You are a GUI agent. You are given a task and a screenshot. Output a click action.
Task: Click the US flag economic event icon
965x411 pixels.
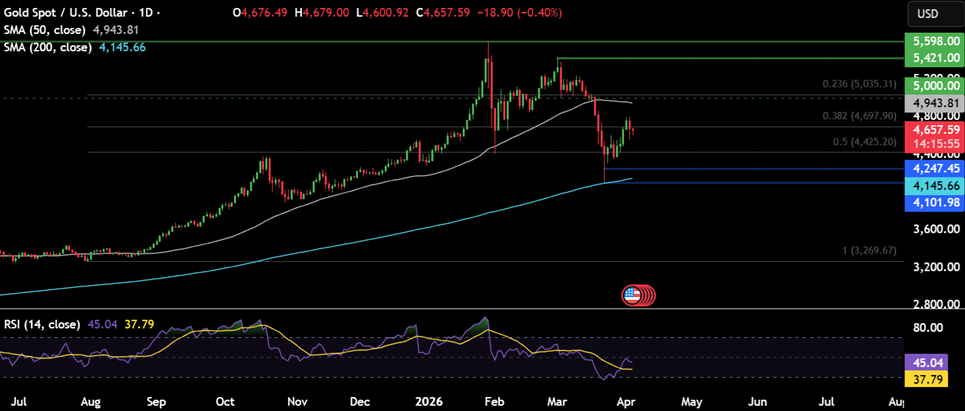(631, 294)
